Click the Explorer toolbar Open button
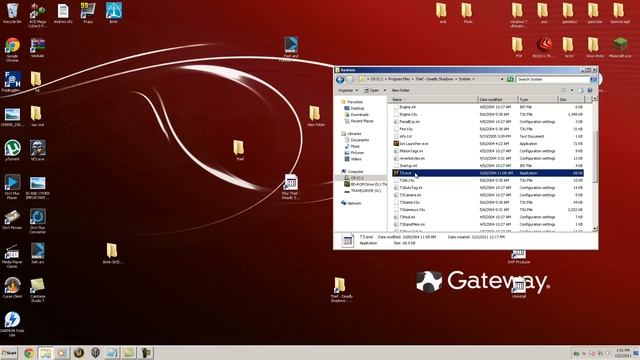 point(371,90)
